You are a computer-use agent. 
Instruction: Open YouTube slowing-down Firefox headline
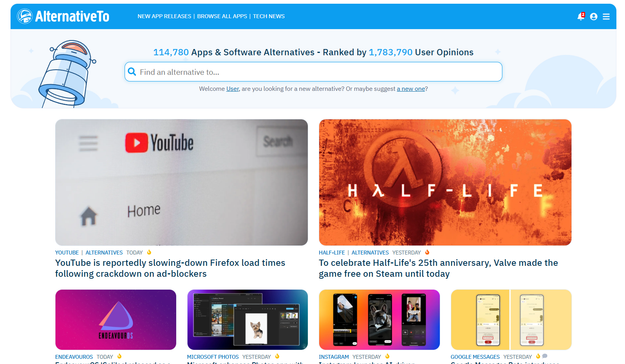click(170, 268)
